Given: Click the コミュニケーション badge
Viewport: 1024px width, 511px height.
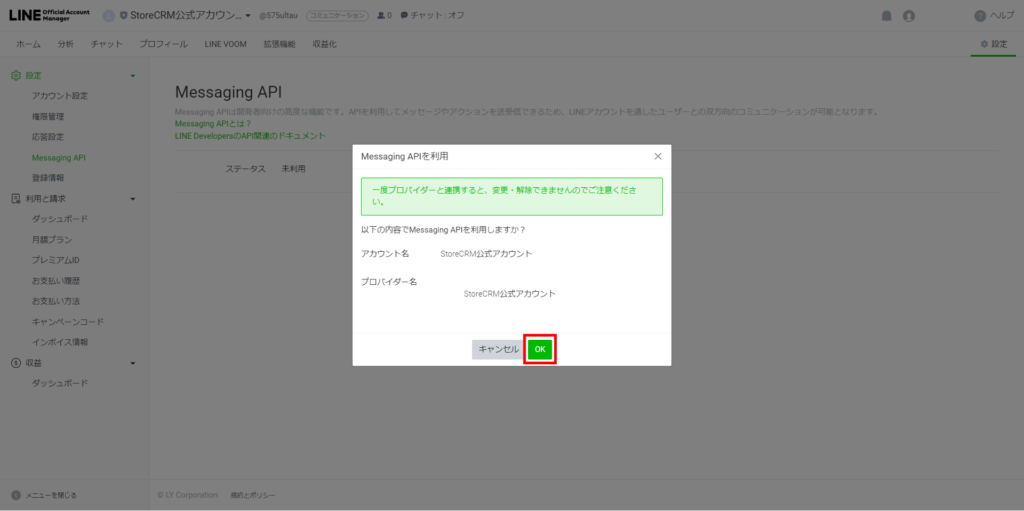Looking at the screenshot, I should click(x=337, y=16).
